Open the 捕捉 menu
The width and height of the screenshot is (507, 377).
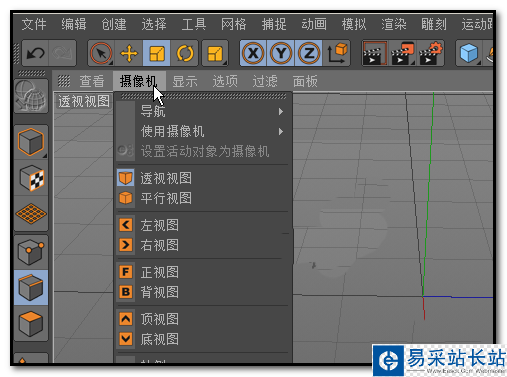click(274, 24)
